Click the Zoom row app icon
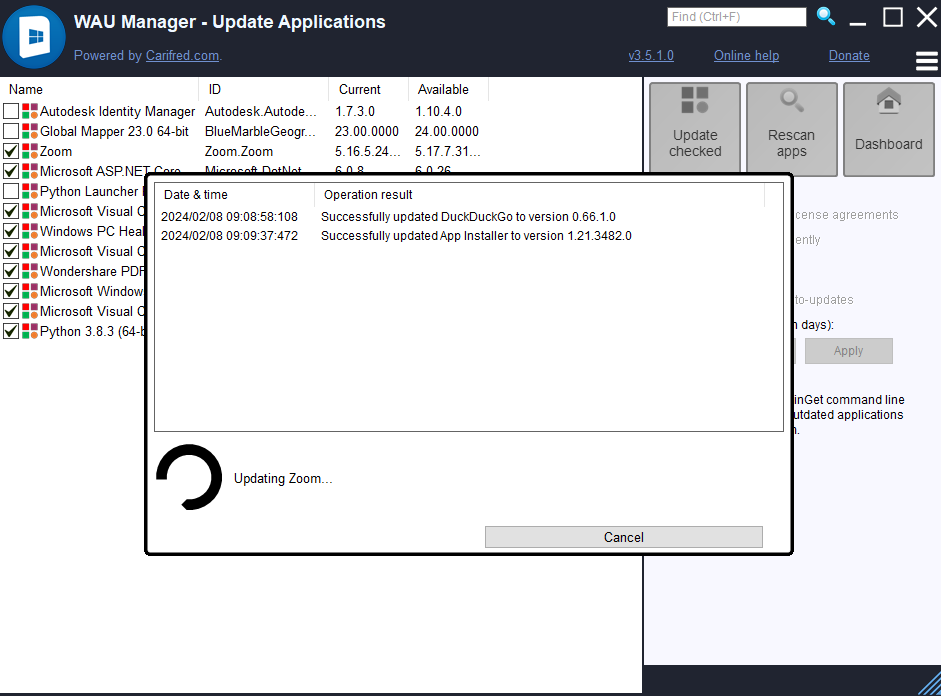This screenshot has height=696, width=941. [30, 151]
